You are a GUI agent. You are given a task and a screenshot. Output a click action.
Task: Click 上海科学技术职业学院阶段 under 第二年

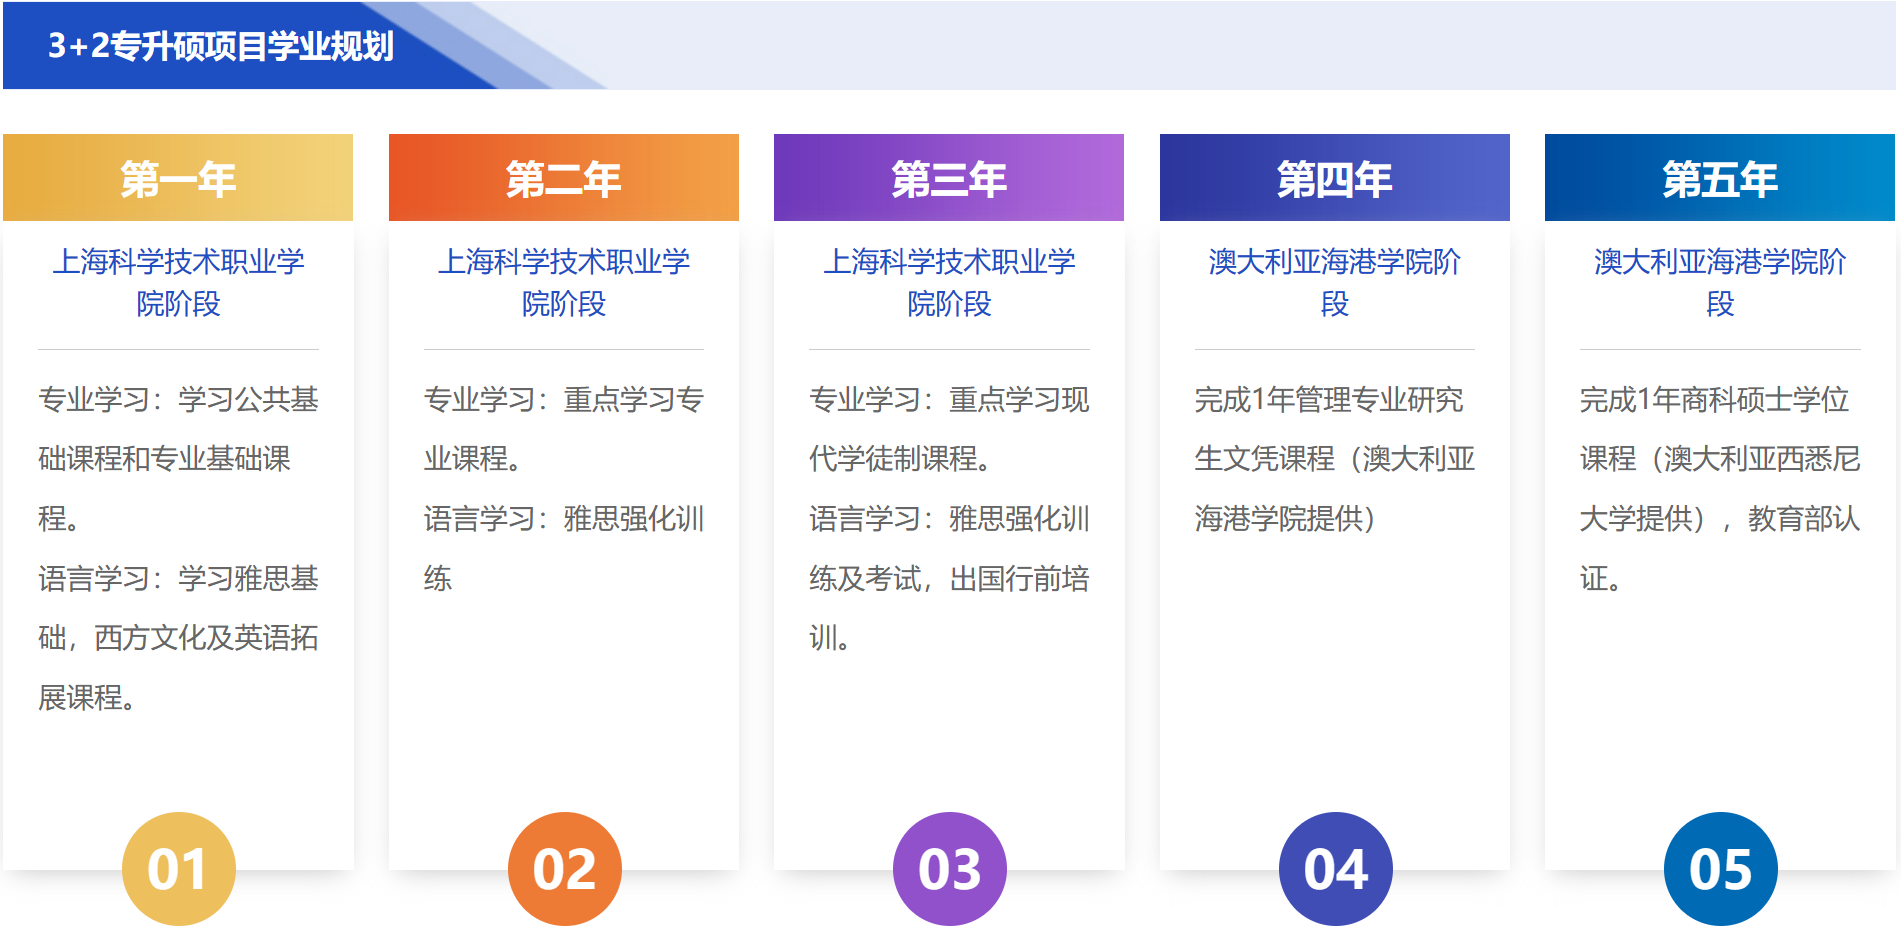(564, 282)
